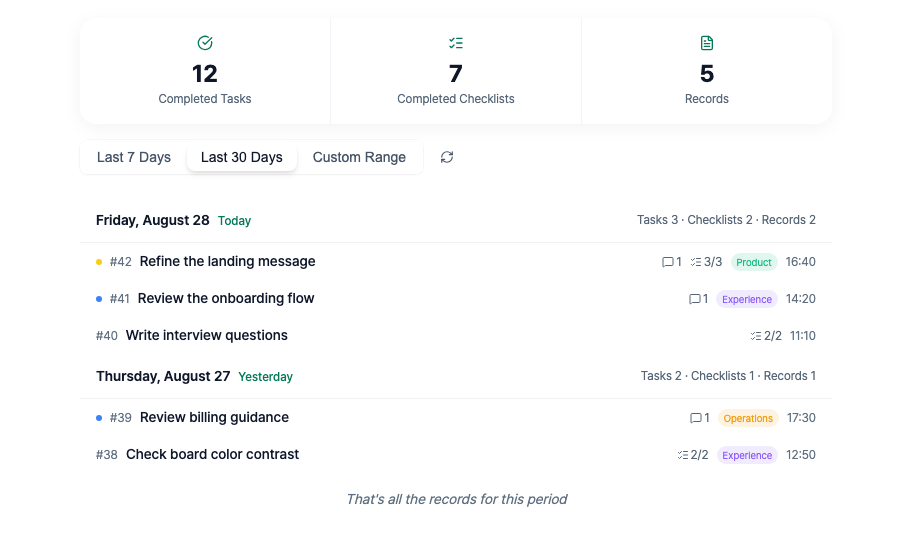This screenshot has height=550, width=912.
Task: Click the Completed Tasks checkmark circle icon
Action: point(205,43)
